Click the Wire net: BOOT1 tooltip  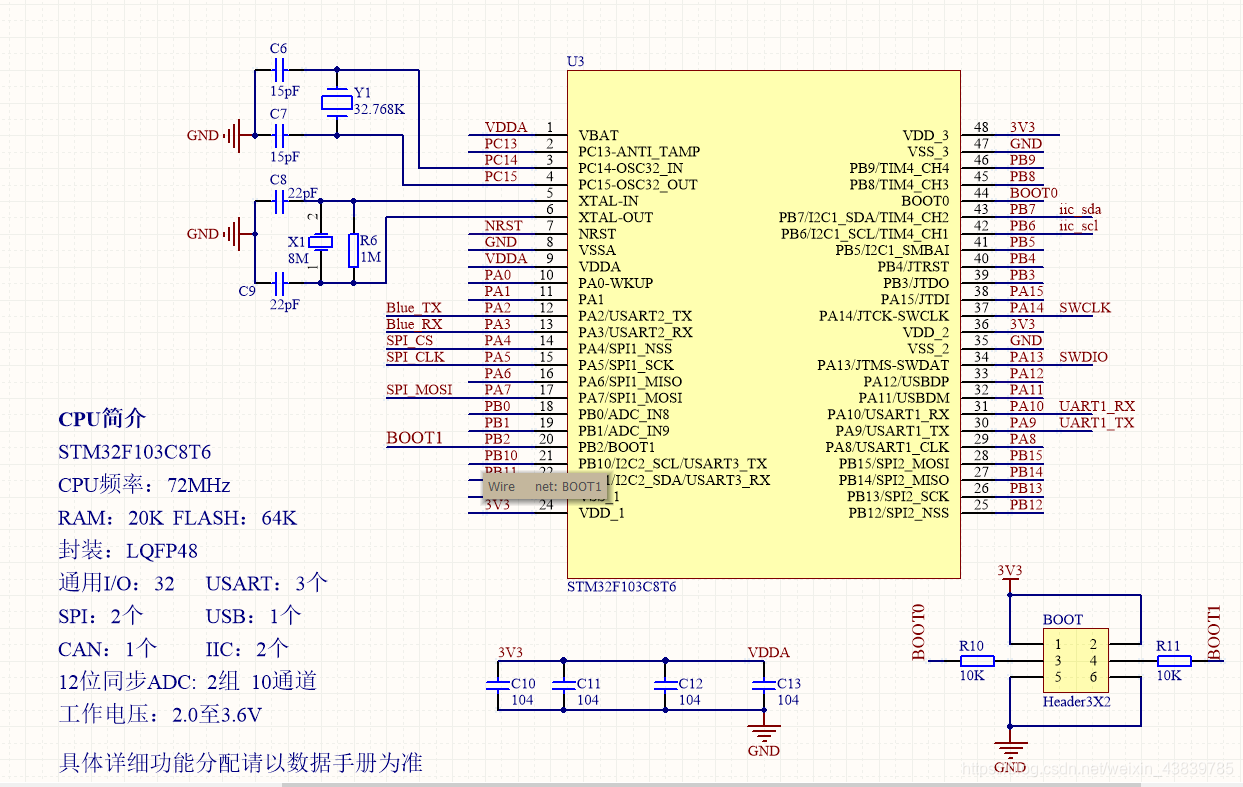(545, 486)
